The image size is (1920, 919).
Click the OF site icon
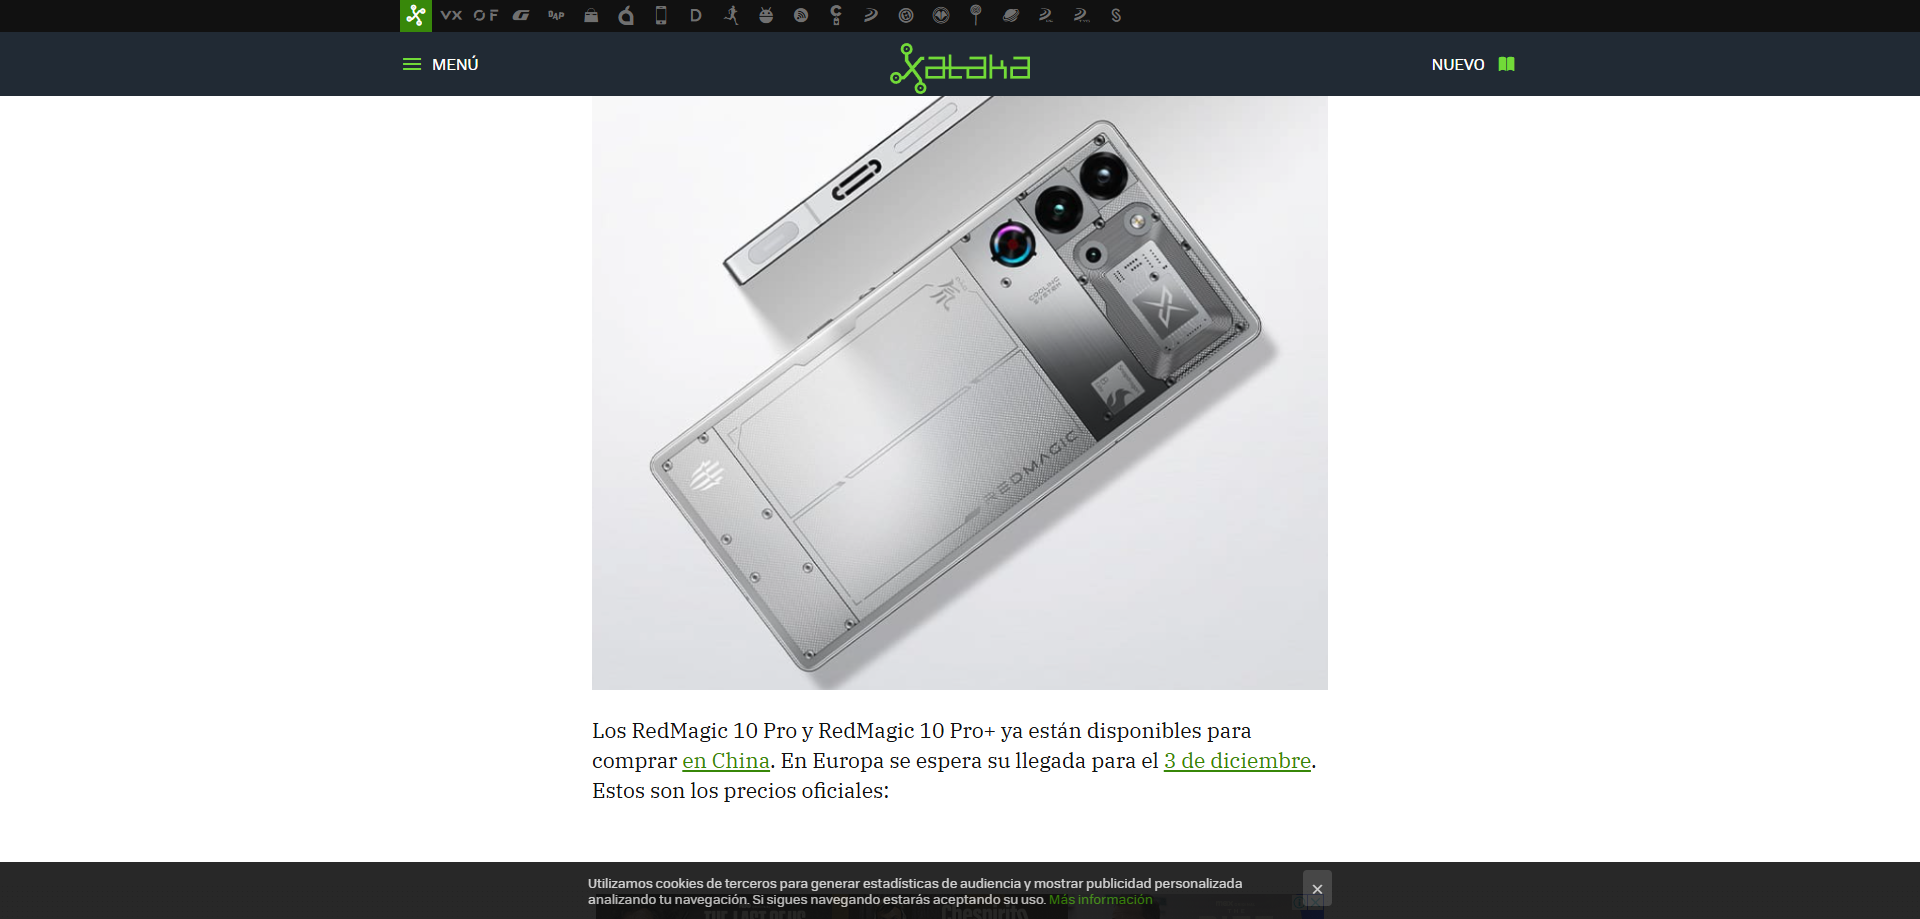coord(486,16)
